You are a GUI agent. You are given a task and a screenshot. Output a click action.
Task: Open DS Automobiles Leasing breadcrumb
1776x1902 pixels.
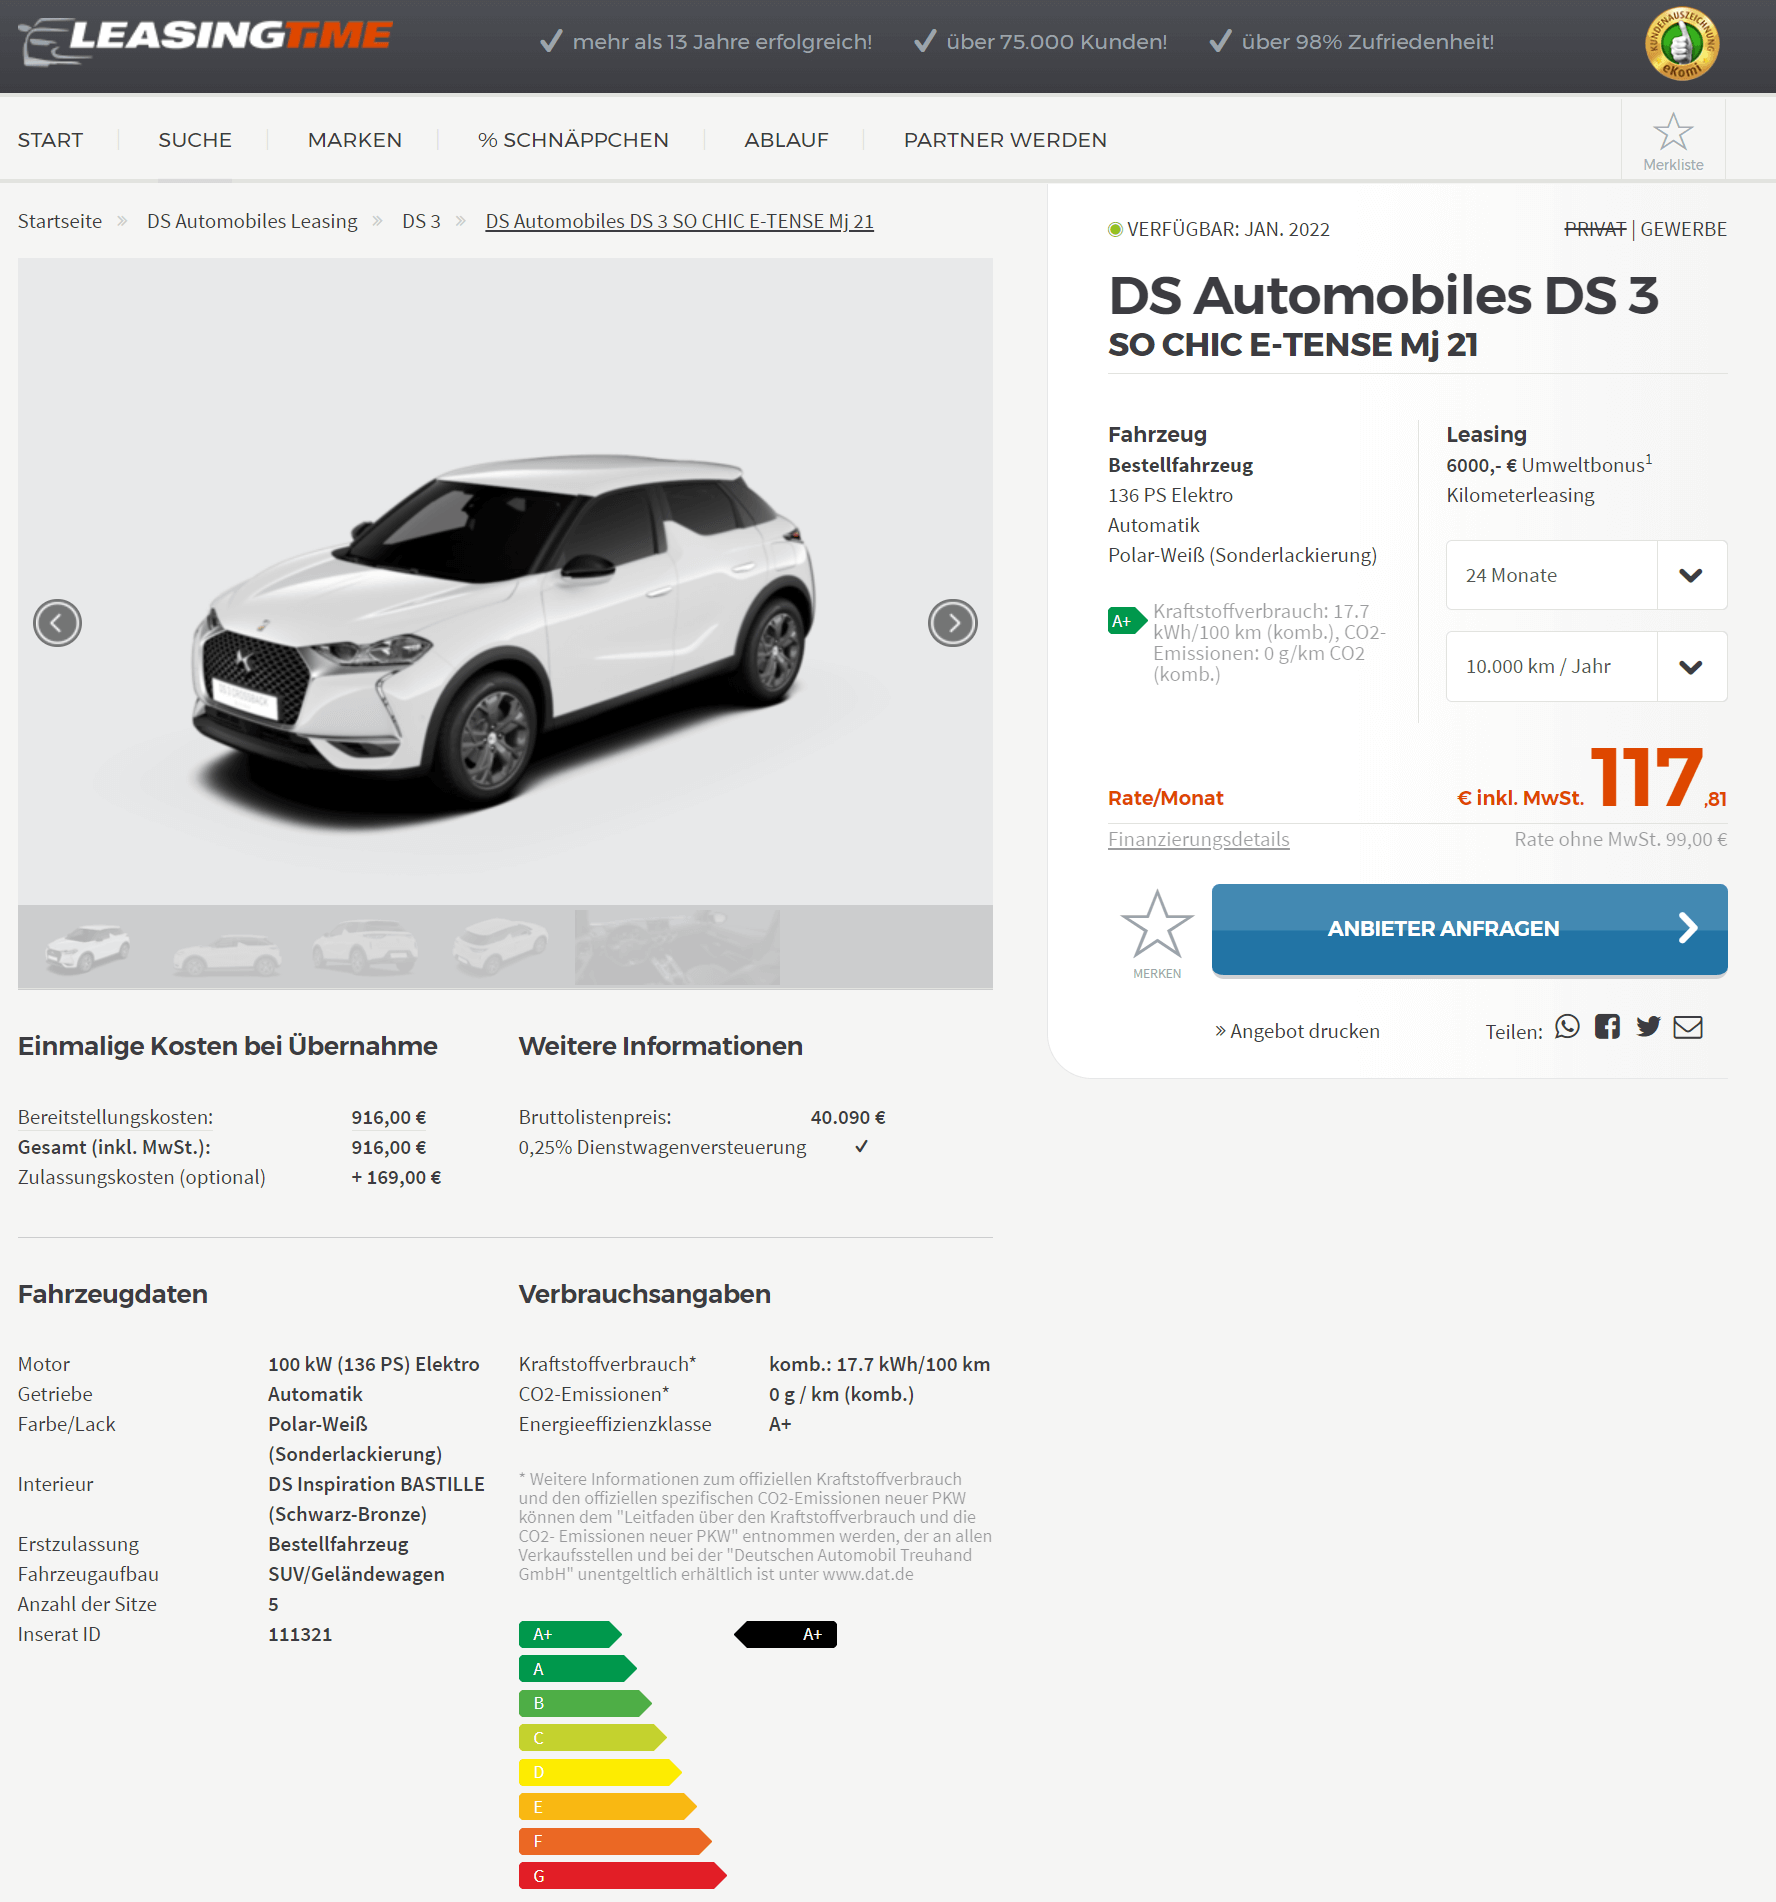point(252,221)
